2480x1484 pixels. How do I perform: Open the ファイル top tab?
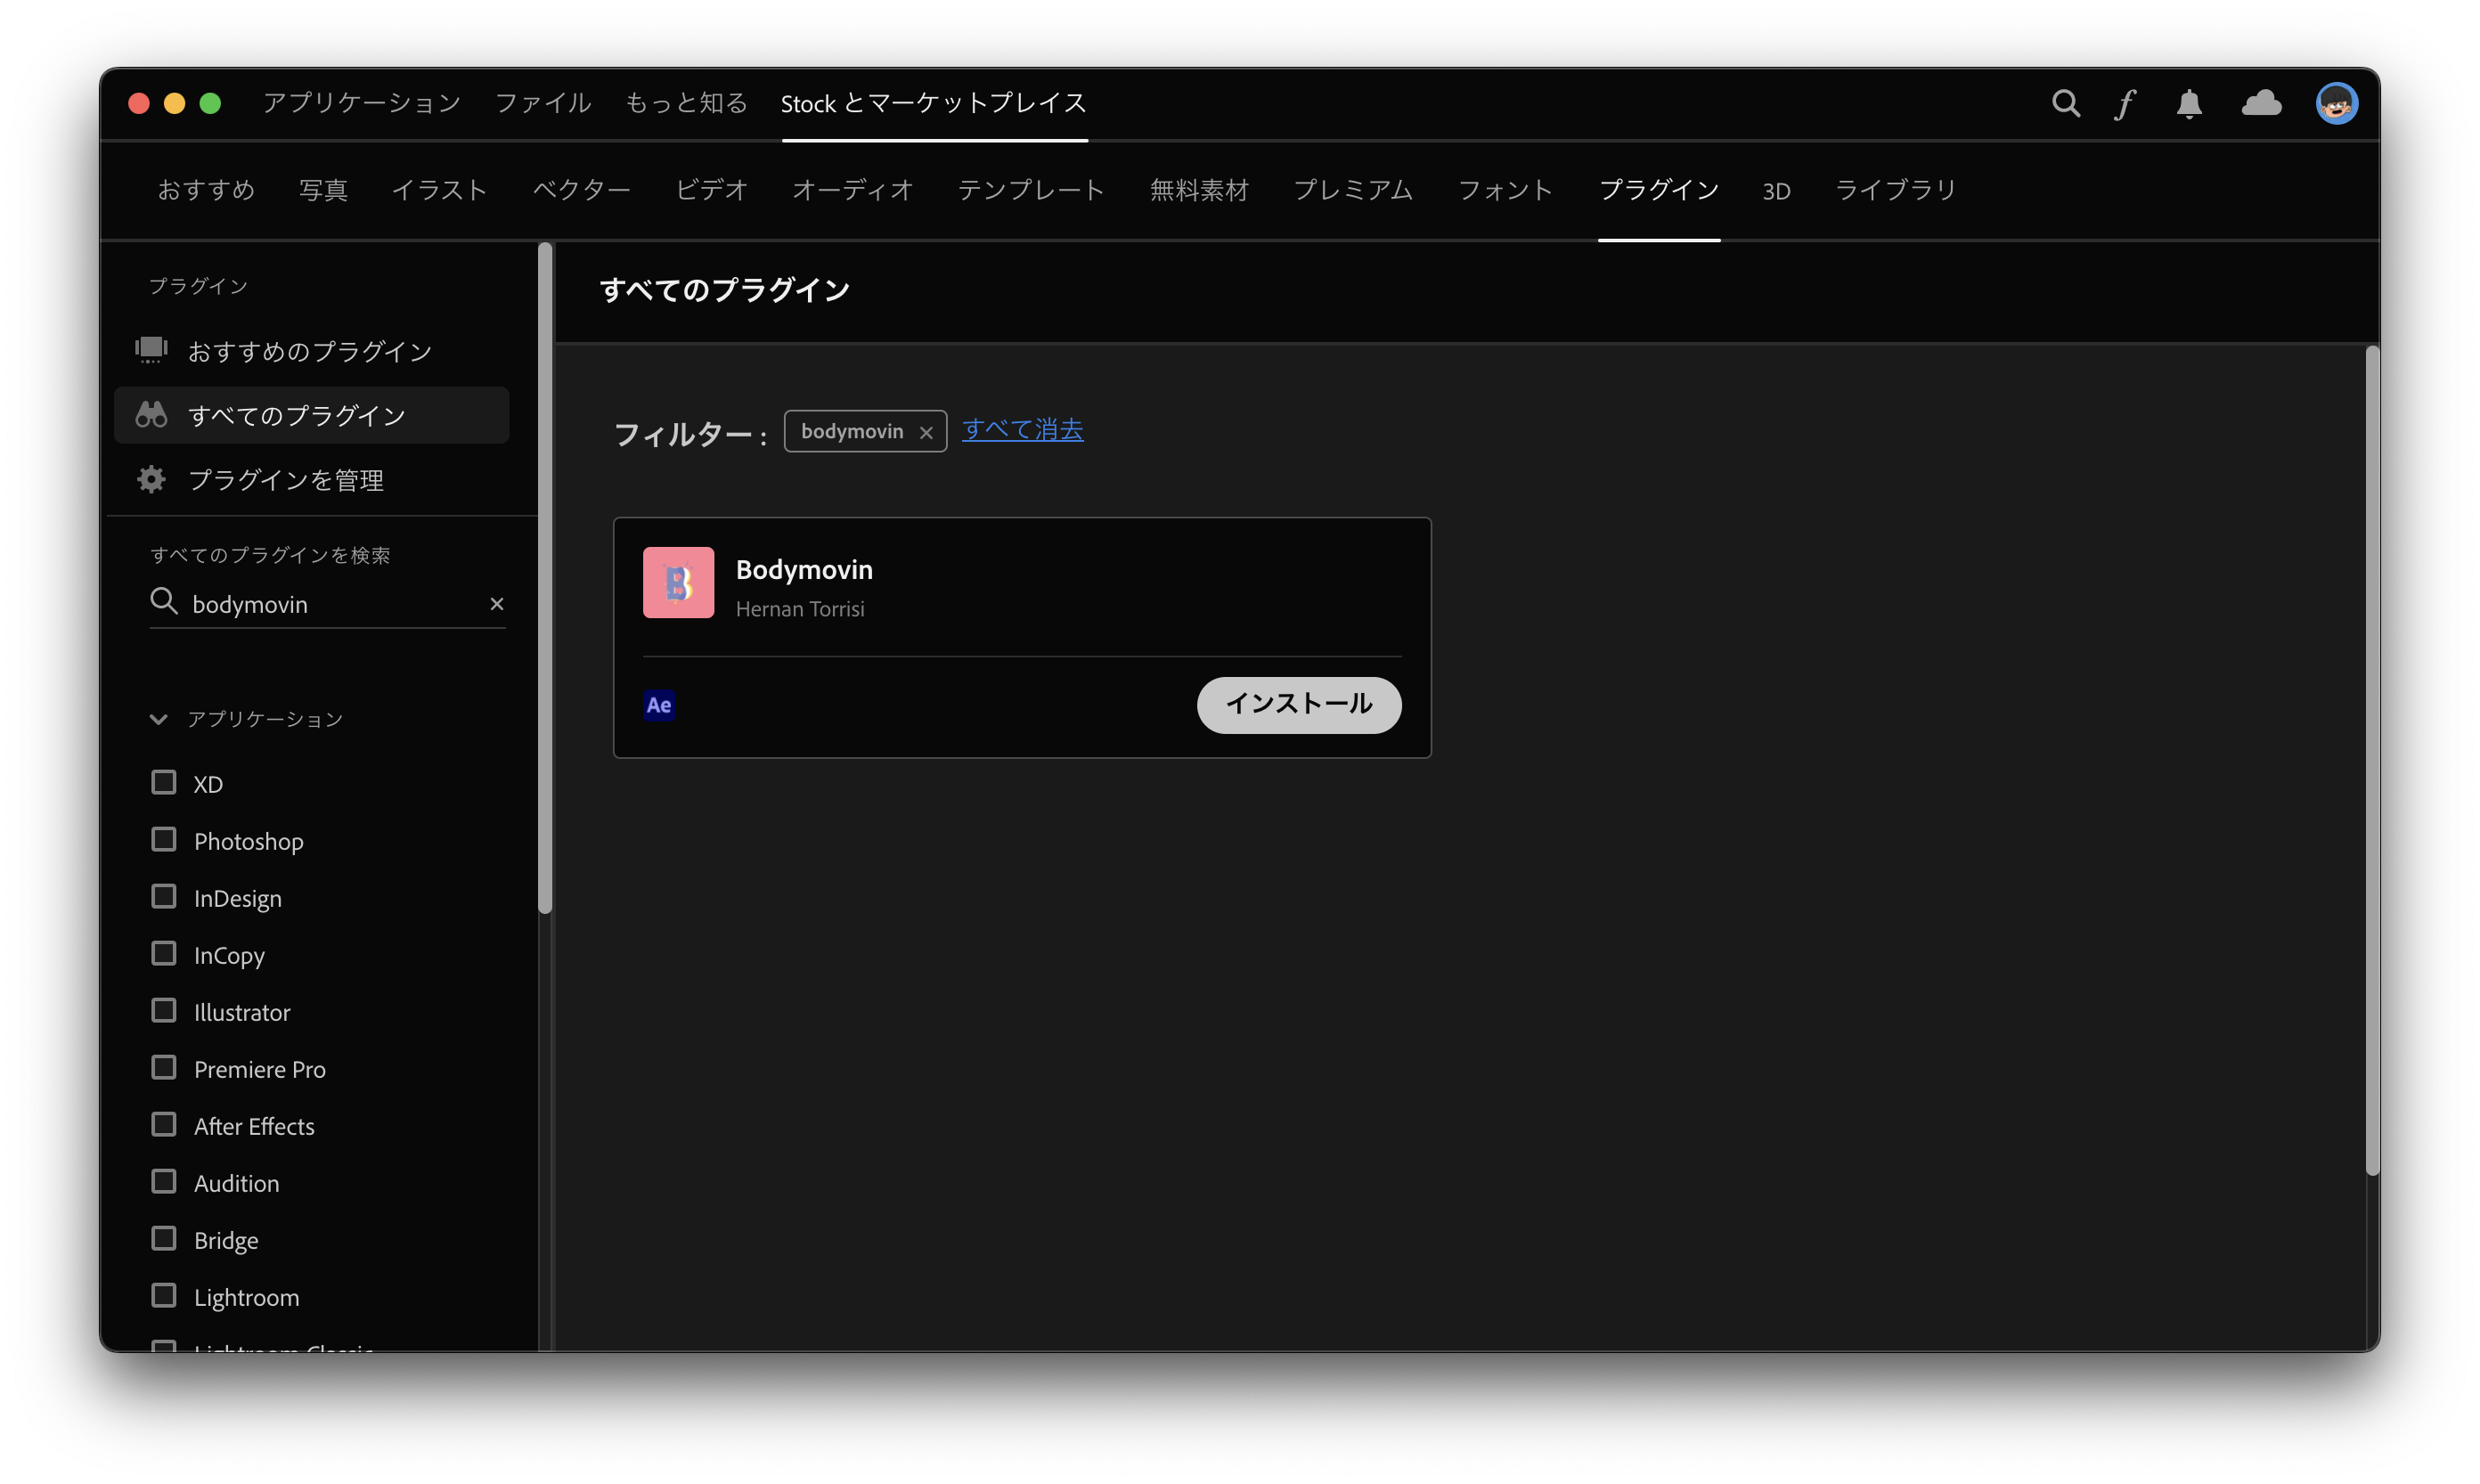coord(543,103)
